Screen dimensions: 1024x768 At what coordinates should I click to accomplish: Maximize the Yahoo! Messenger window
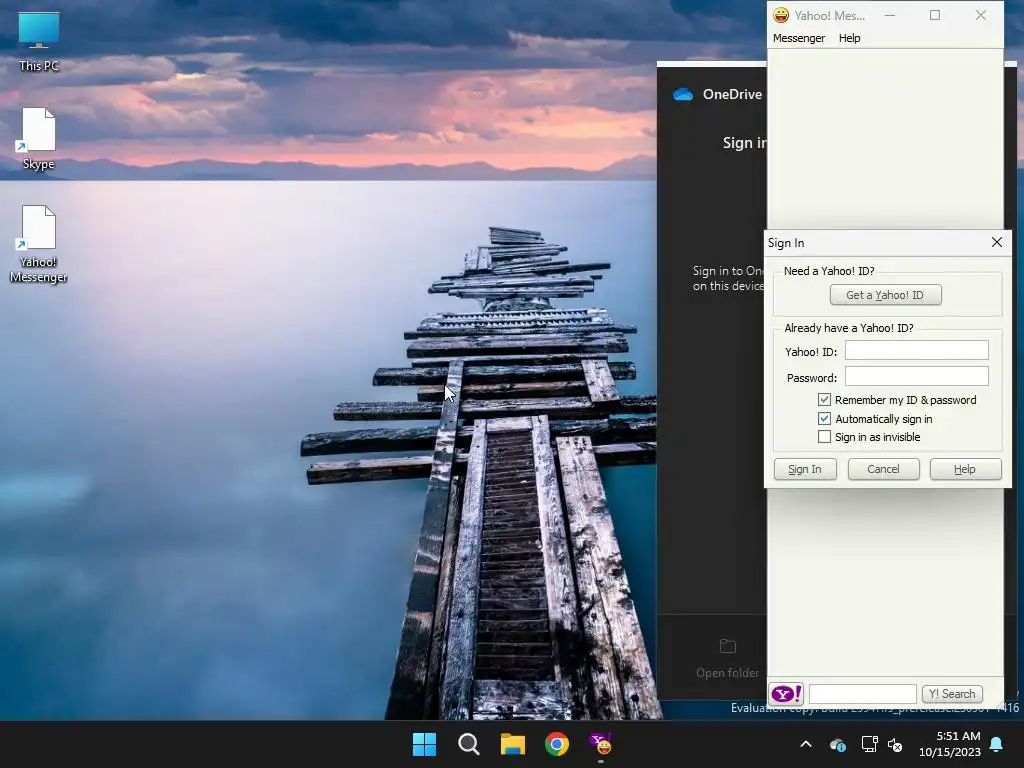click(x=935, y=15)
